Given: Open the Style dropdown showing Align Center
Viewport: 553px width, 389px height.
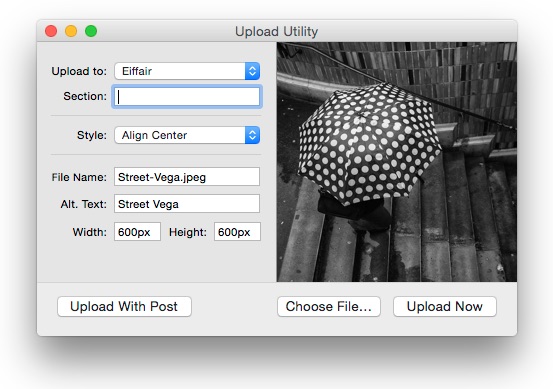Looking at the screenshot, I should [x=187, y=135].
